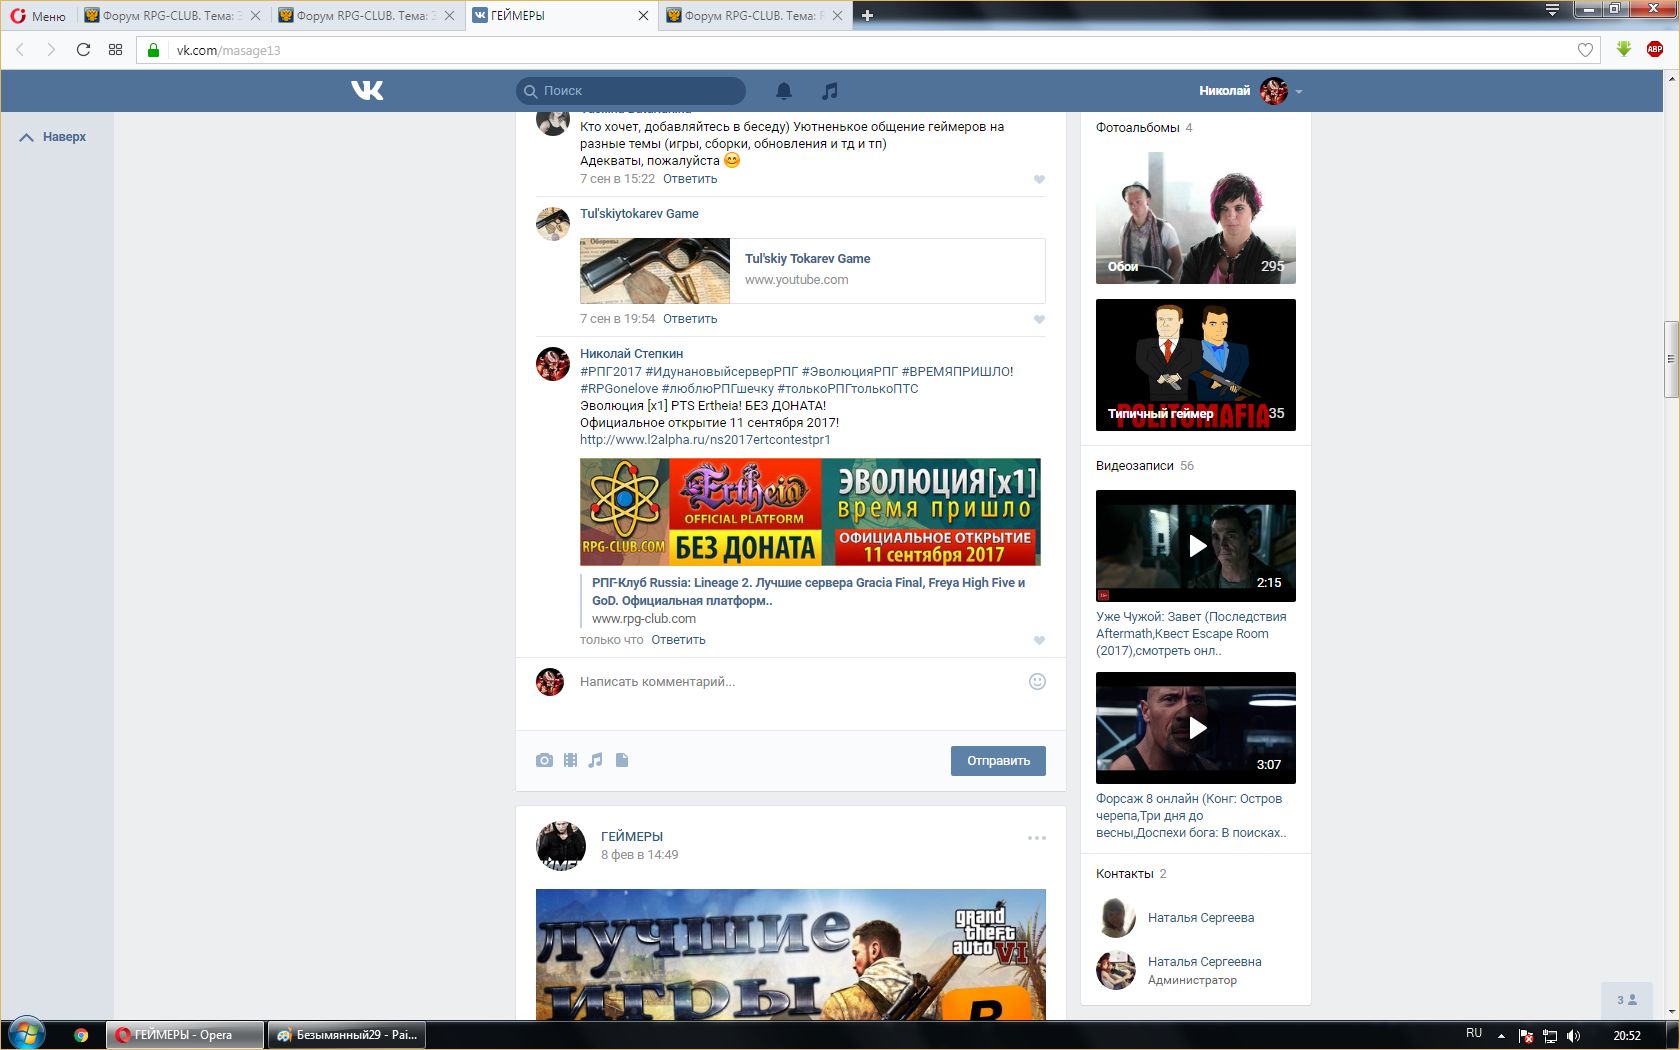The width and height of the screenshot is (1680, 1050).
Task: Click the Поиск search field
Action: 631,91
